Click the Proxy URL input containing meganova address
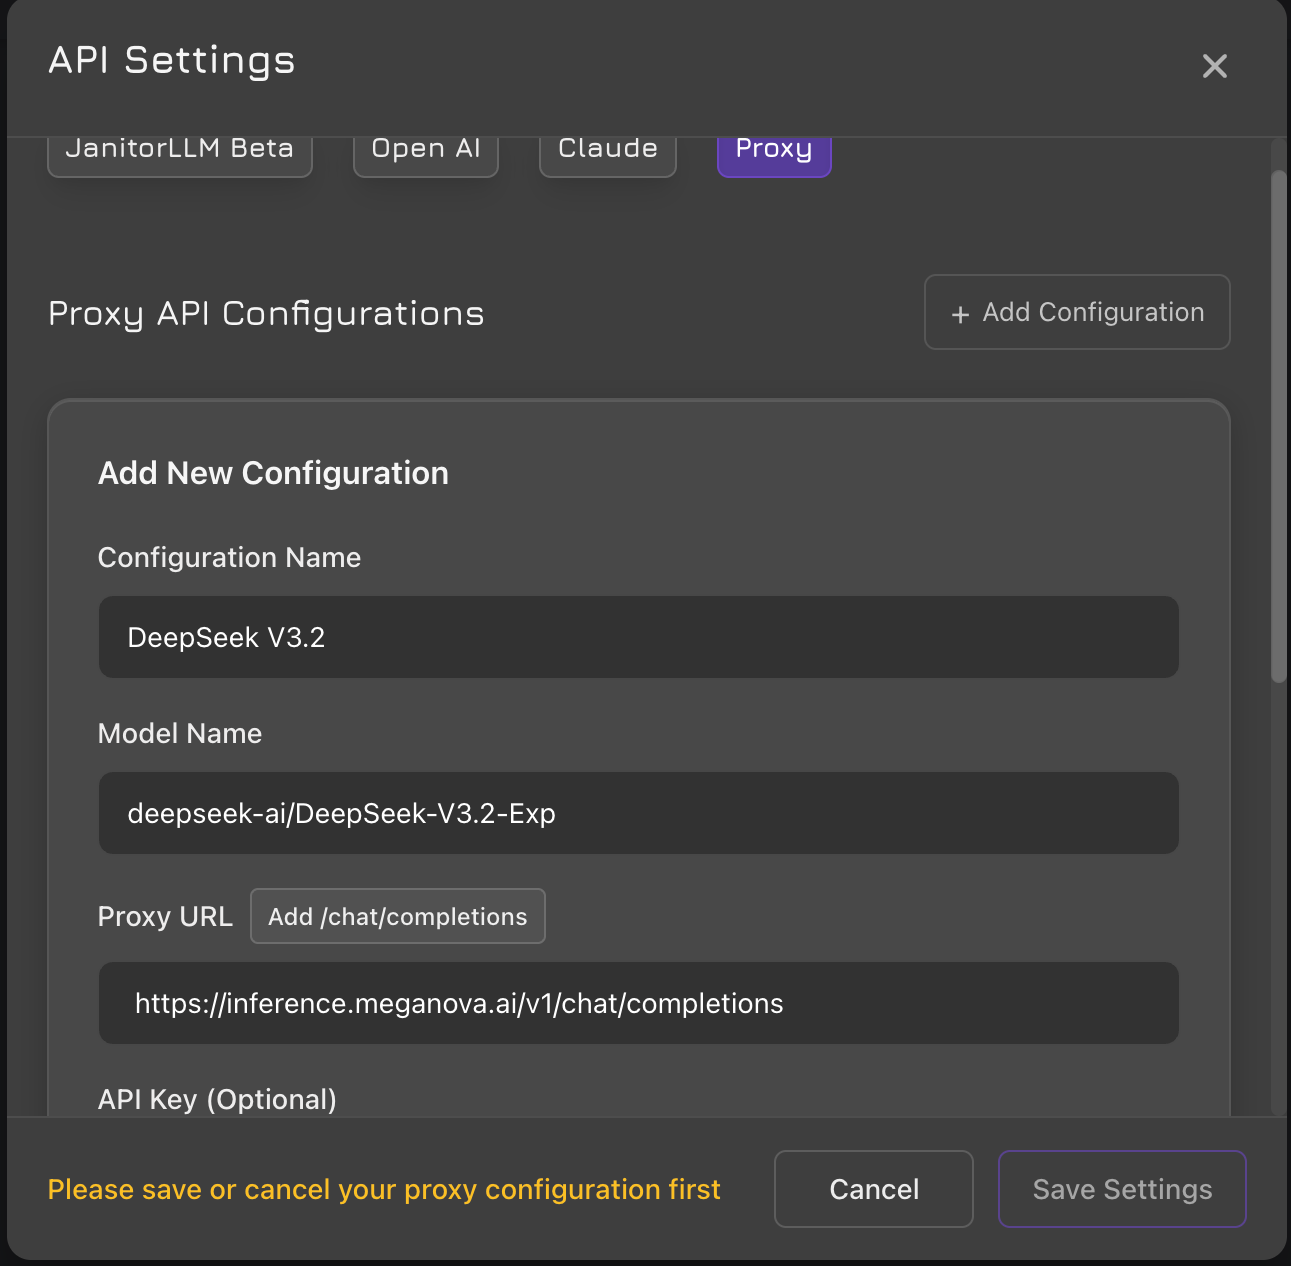1291x1266 pixels. coord(638,1003)
